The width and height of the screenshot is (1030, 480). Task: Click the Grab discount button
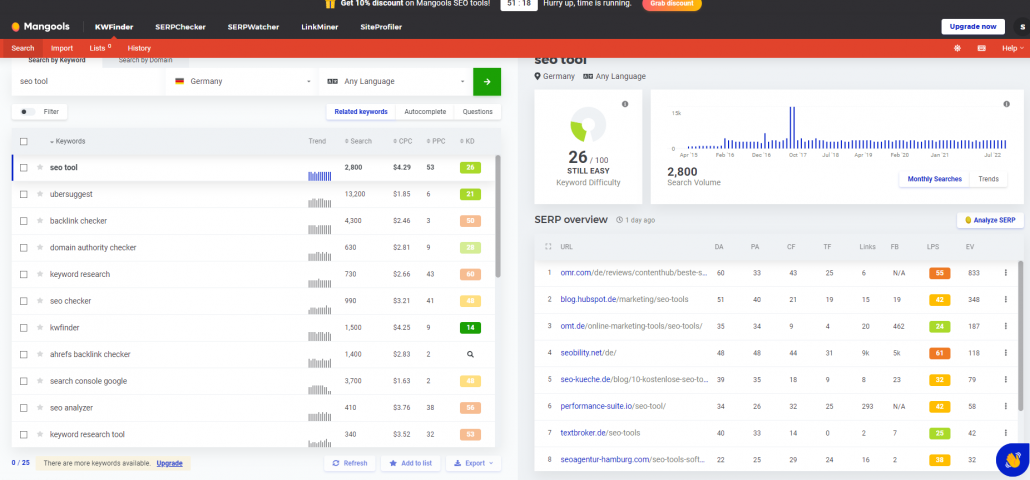672,4
